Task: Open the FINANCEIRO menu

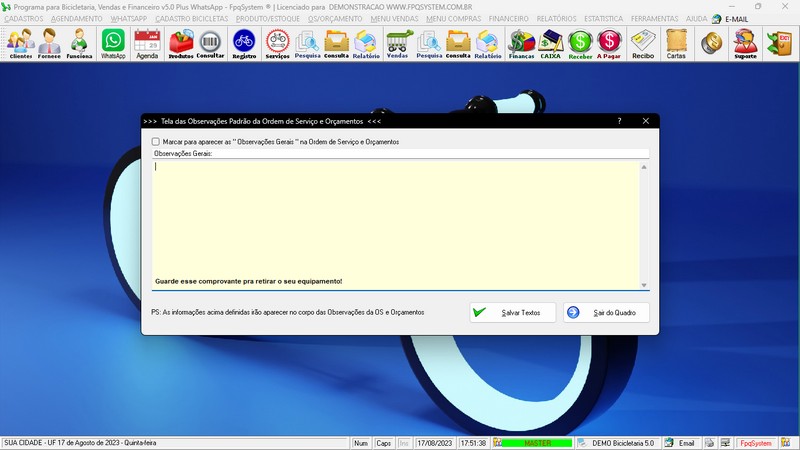Action: click(508, 19)
